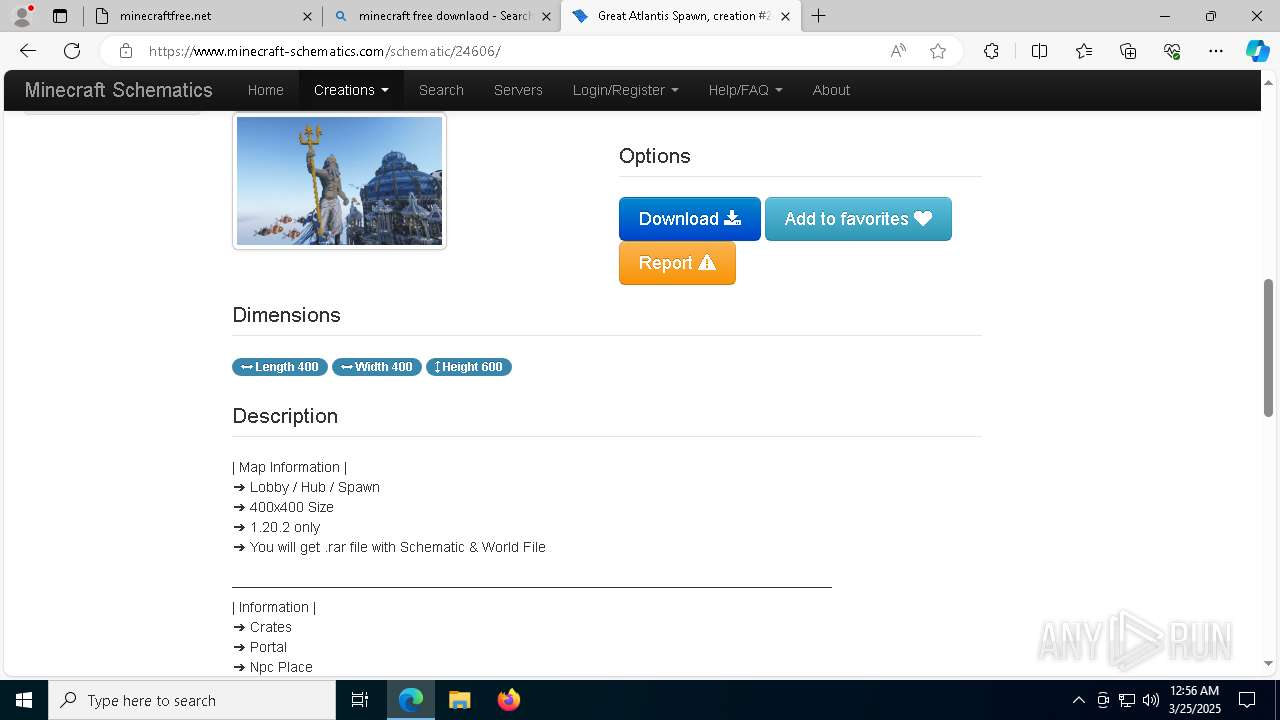Click the address bar URL
This screenshot has width=1280, height=720.
(x=325, y=51)
